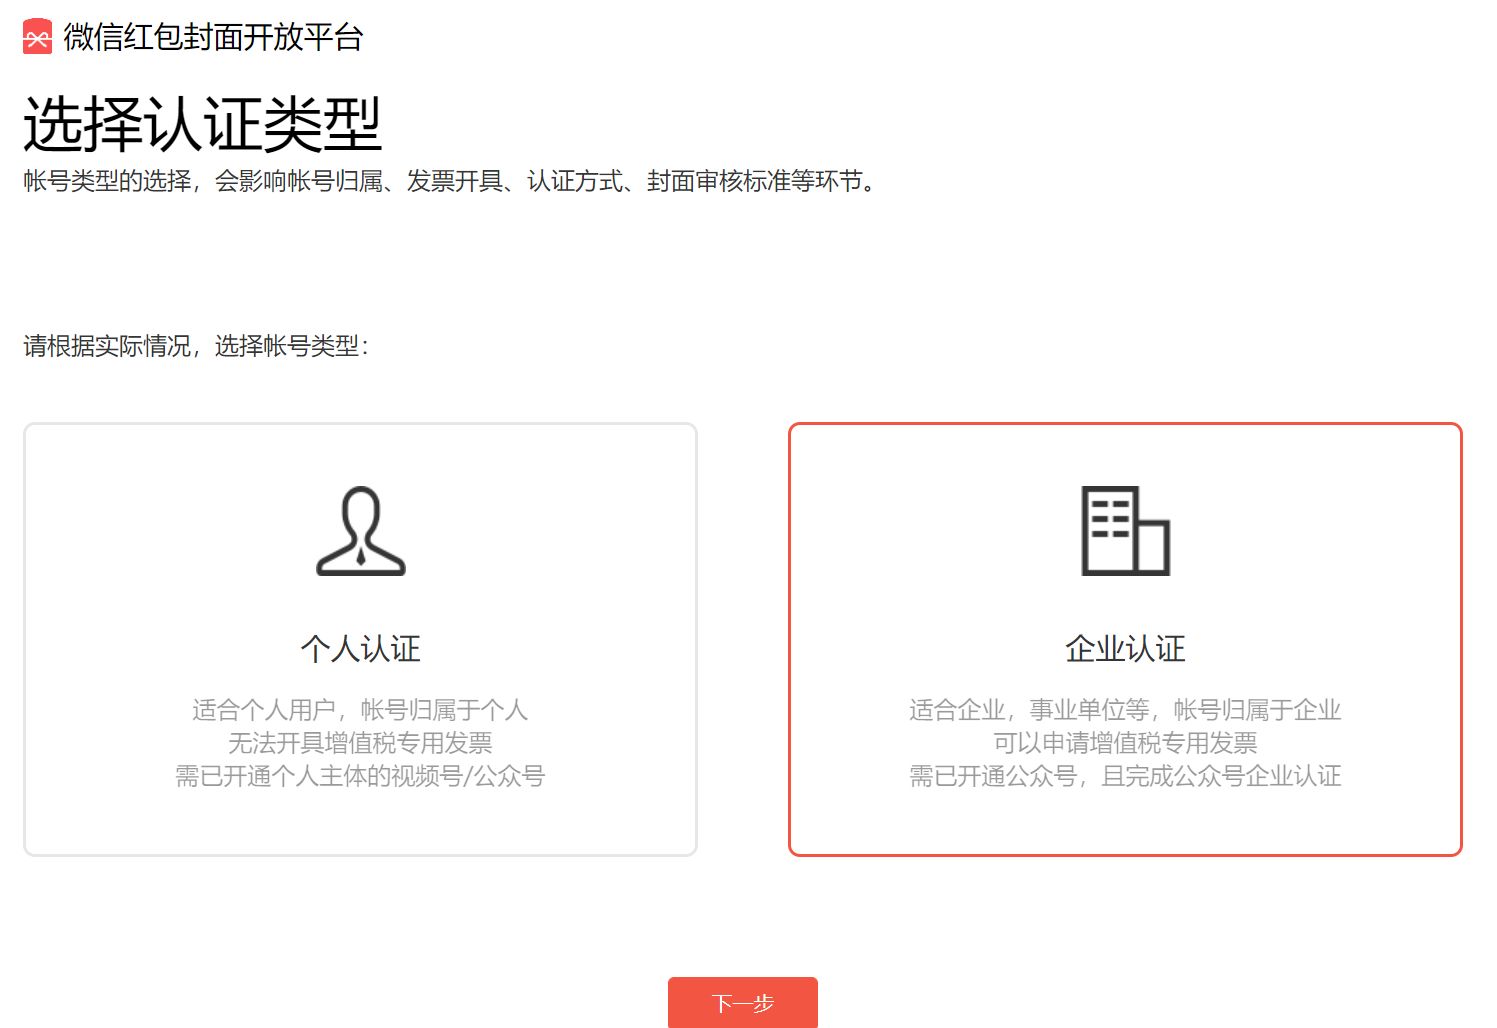The width and height of the screenshot is (1497, 1028).
Task: Click the line 适合个人用户，帐号归属于个人
Action: (x=360, y=710)
